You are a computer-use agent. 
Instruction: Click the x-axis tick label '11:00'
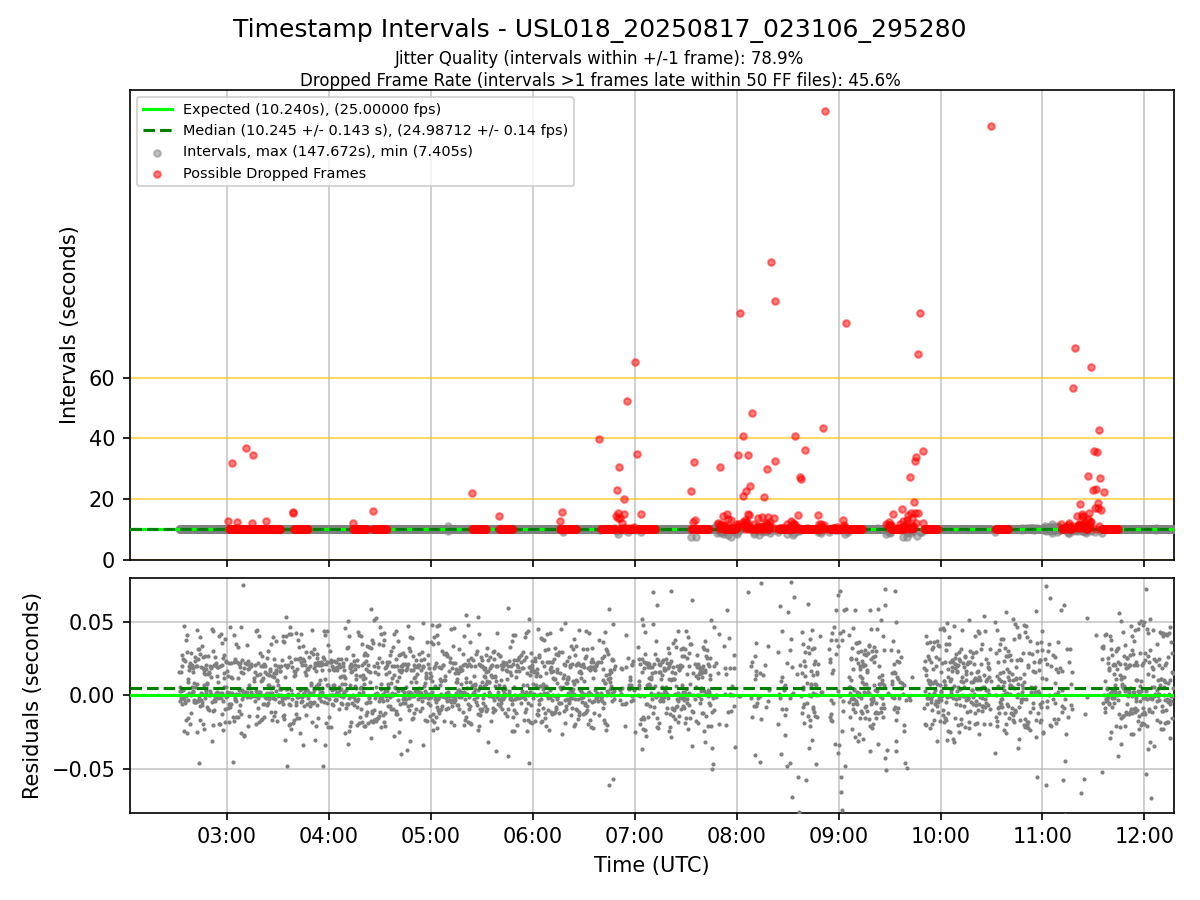point(1043,834)
